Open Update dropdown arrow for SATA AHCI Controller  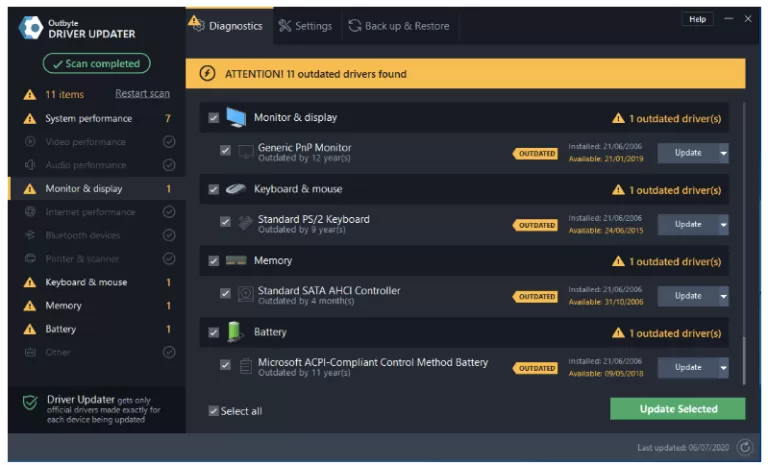[x=723, y=296]
